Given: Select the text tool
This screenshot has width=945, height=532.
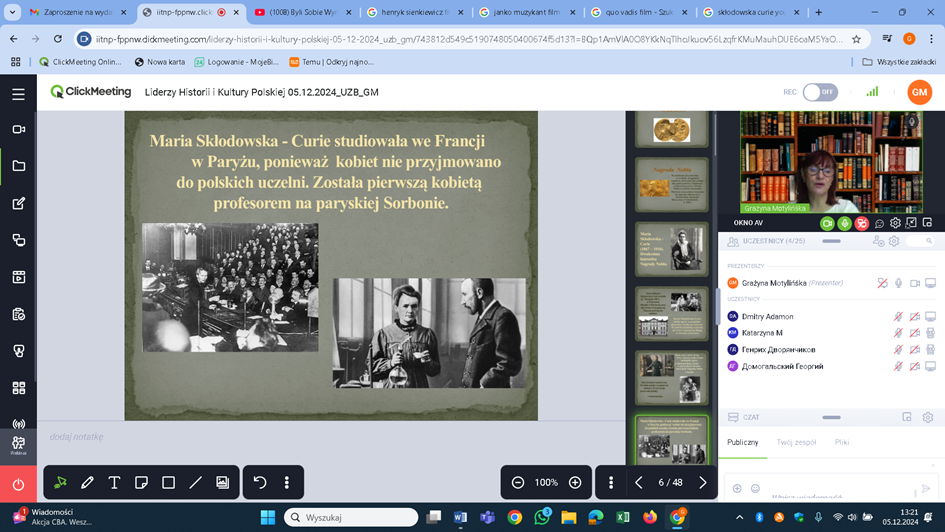Looking at the screenshot, I should (x=114, y=483).
